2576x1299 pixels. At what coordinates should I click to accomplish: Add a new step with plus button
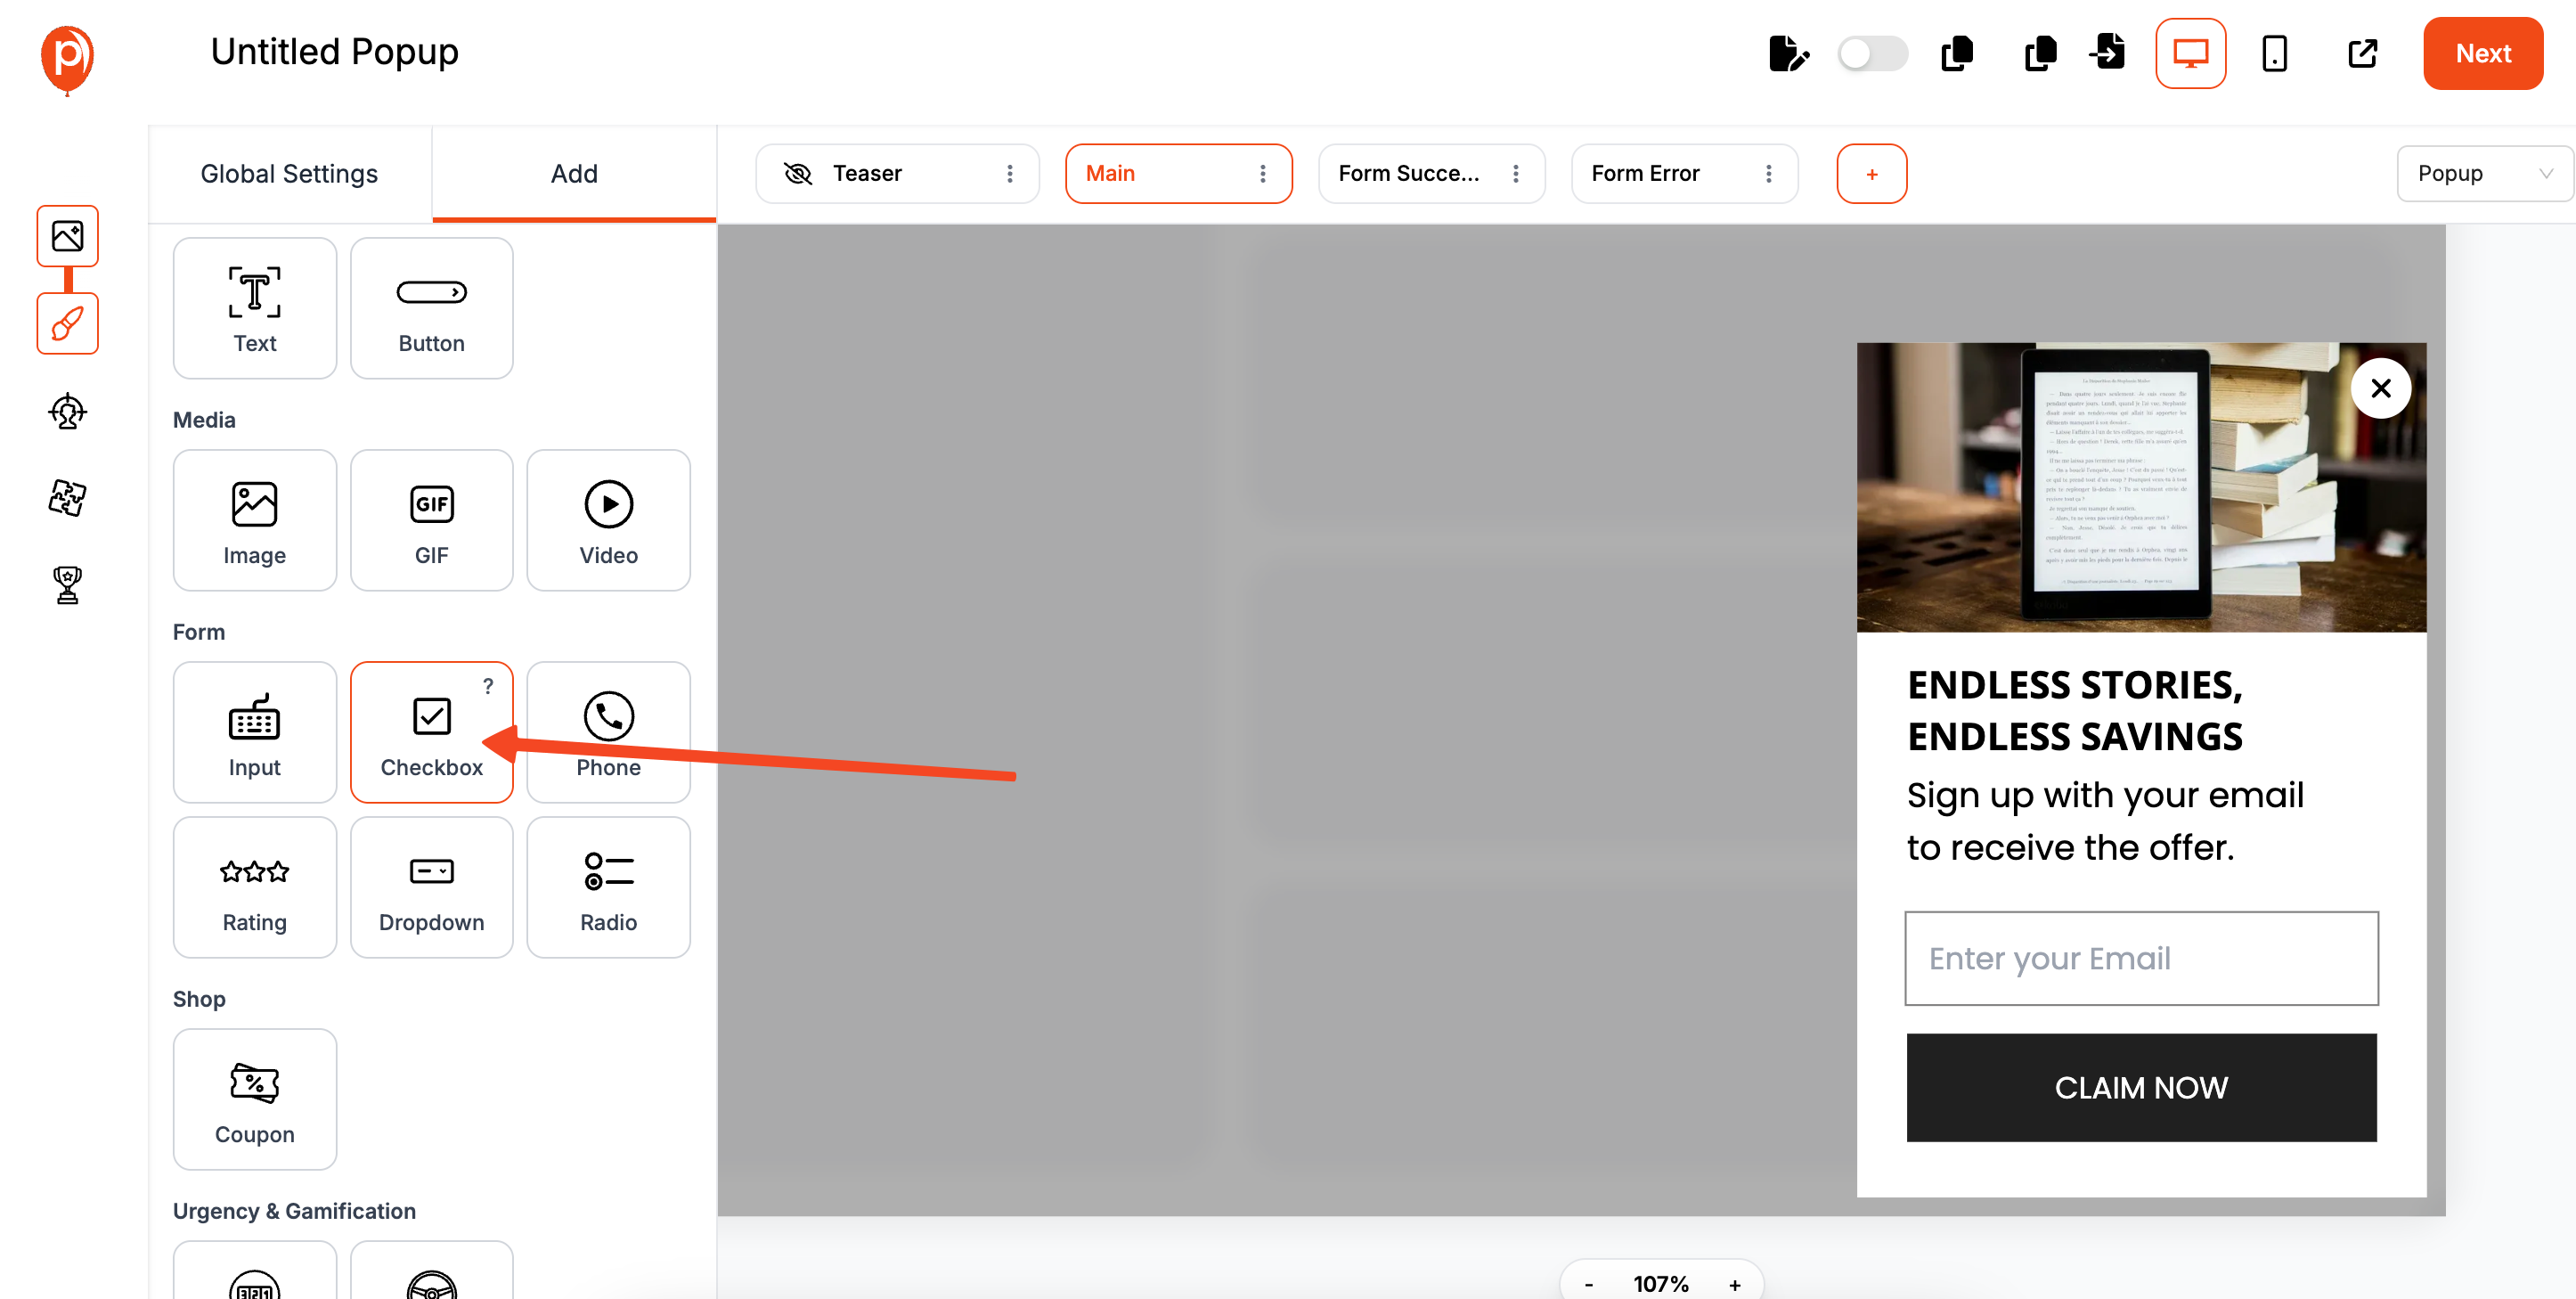click(x=1871, y=173)
